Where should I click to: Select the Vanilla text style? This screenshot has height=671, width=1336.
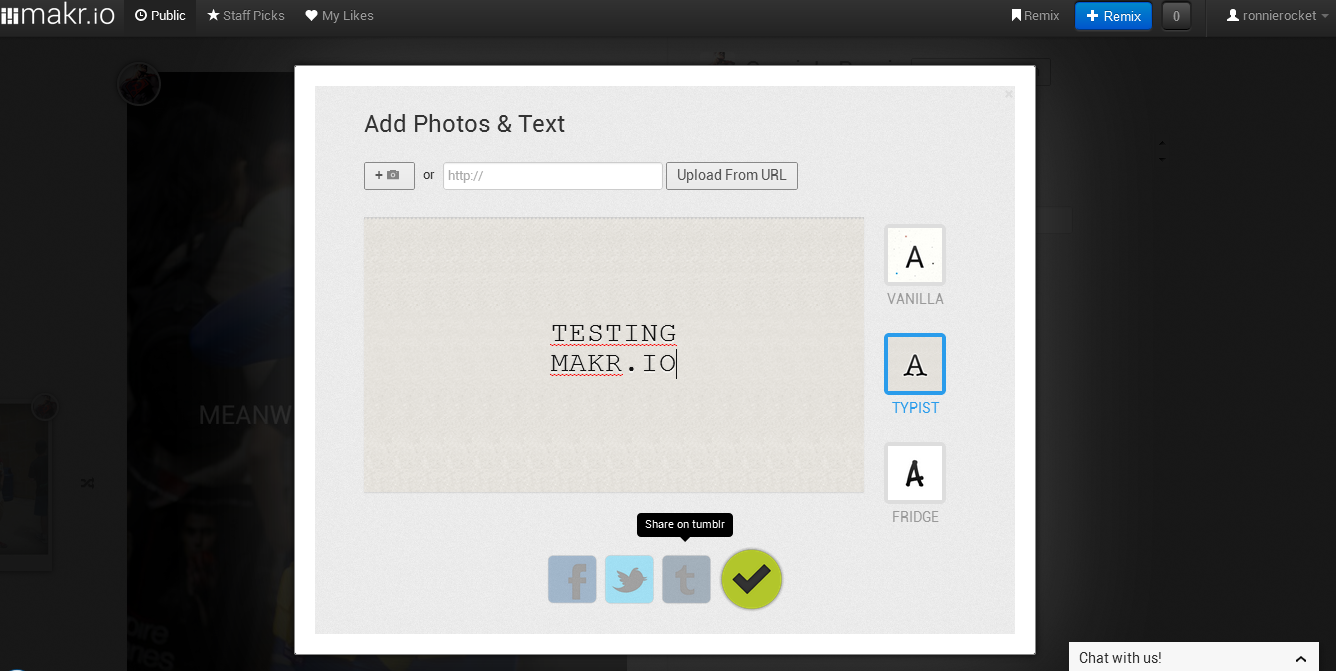(915, 256)
